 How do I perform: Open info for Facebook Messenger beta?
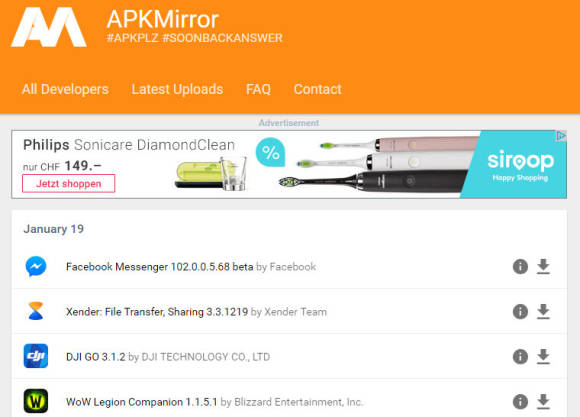520,266
